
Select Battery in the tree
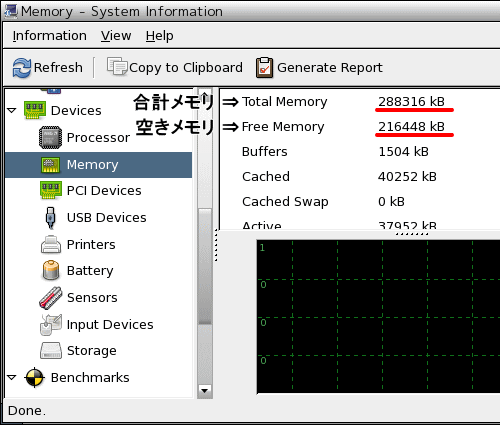click(90, 271)
